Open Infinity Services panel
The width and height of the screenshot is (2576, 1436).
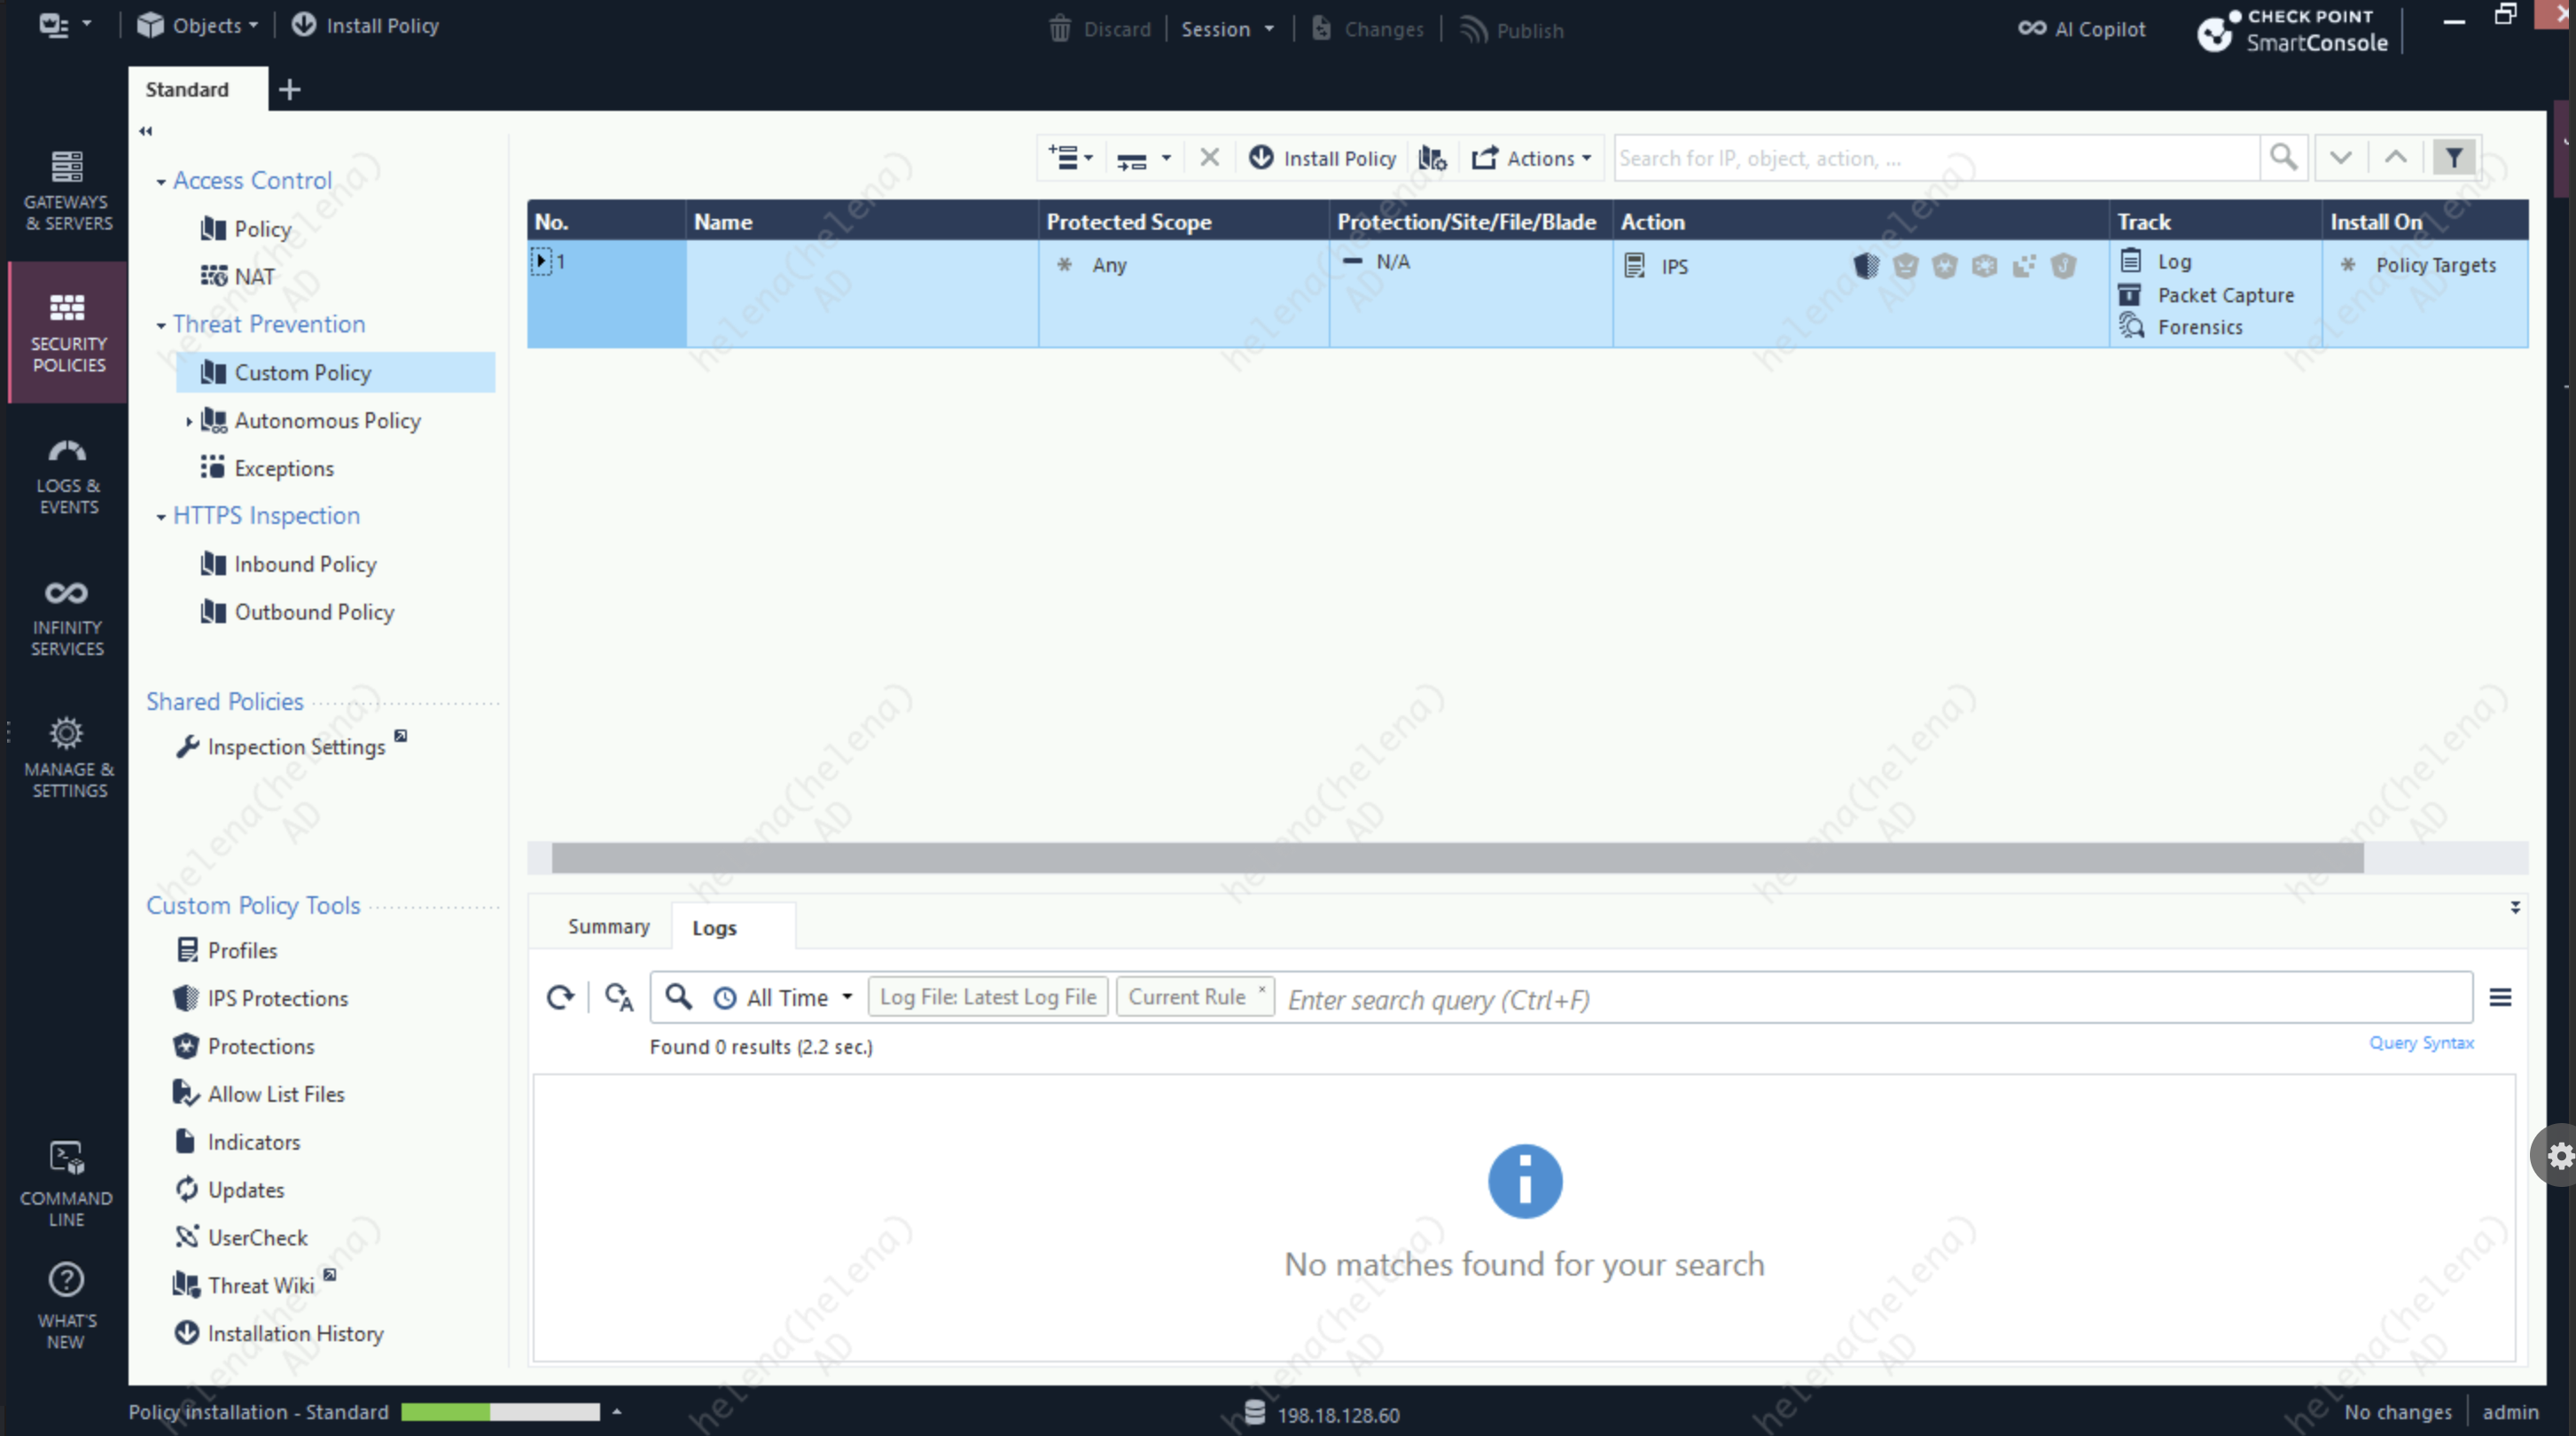pos(67,618)
